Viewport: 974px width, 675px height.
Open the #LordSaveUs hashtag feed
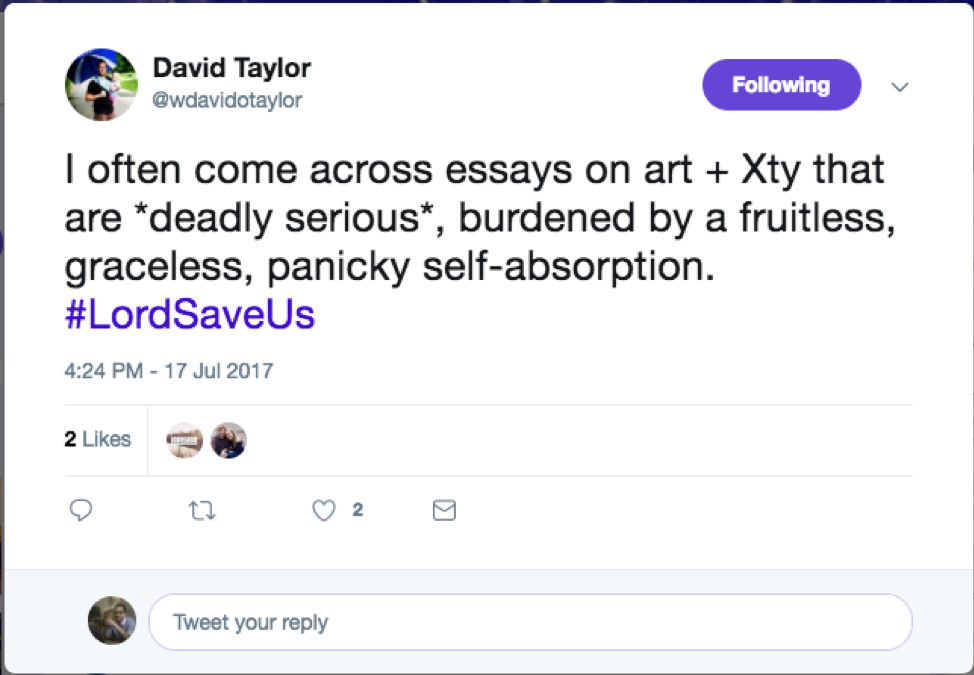coord(189,315)
